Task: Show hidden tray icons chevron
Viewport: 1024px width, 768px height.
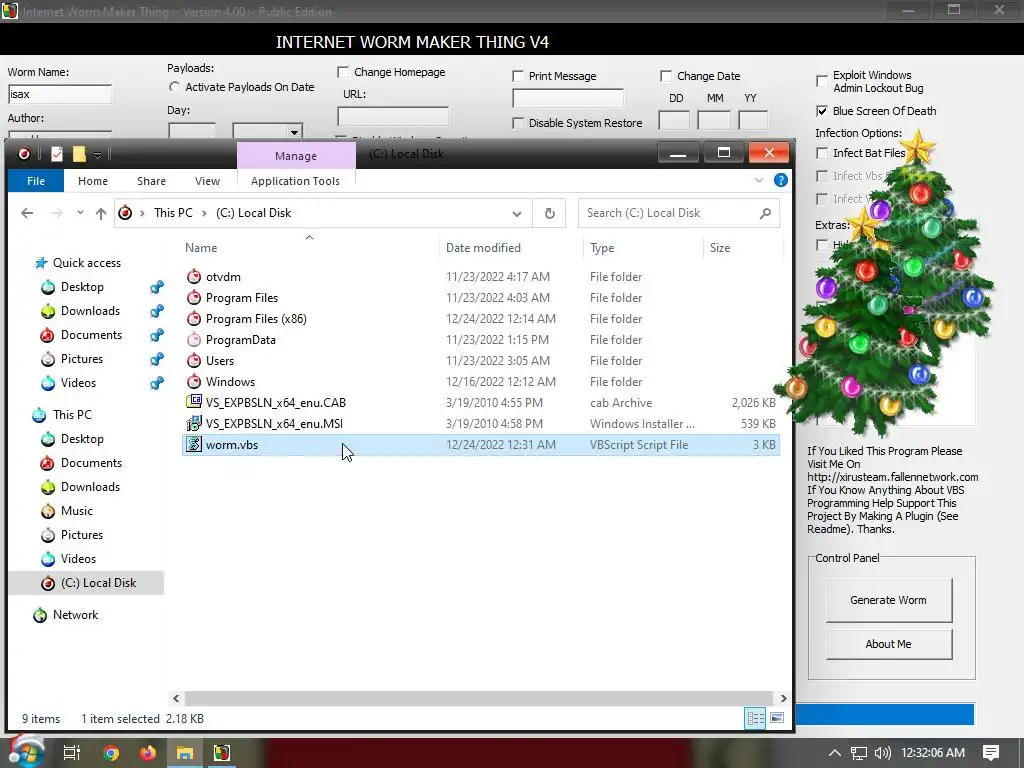Action: (835, 753)
